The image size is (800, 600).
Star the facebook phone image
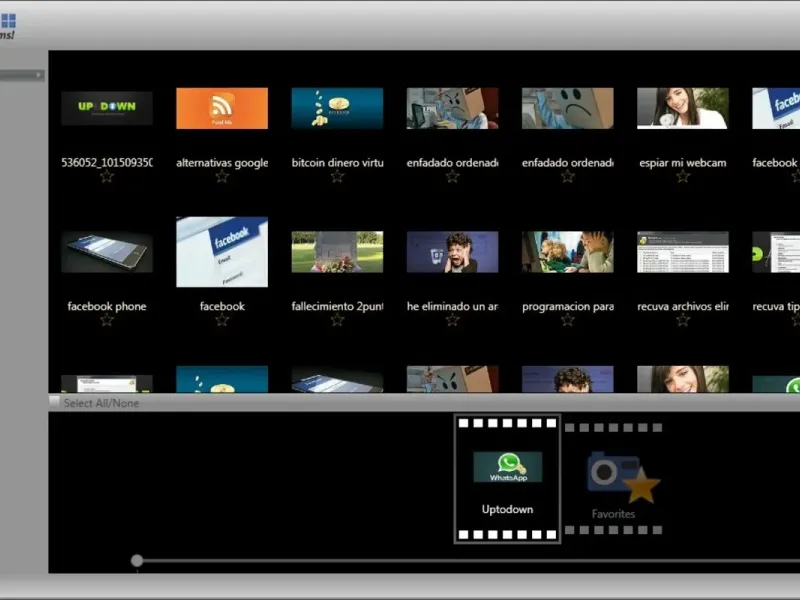[107, 320]
